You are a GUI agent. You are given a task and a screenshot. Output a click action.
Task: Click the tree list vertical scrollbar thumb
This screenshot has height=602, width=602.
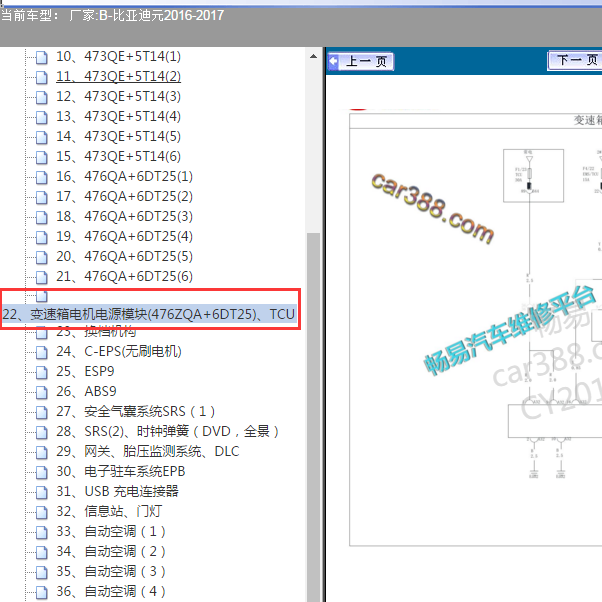(313, 417)
